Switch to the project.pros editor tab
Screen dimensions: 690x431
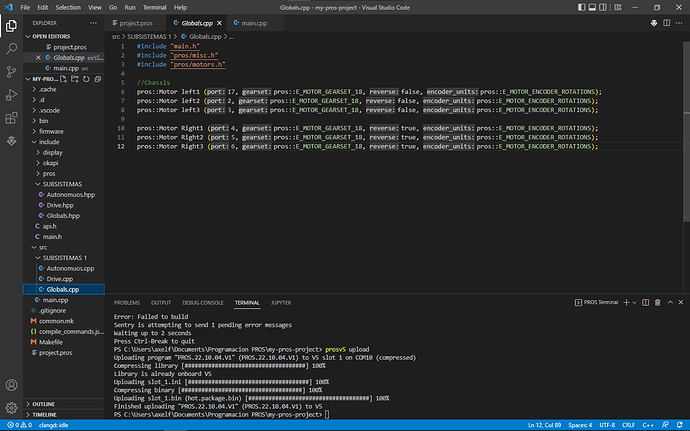[136, 23]
